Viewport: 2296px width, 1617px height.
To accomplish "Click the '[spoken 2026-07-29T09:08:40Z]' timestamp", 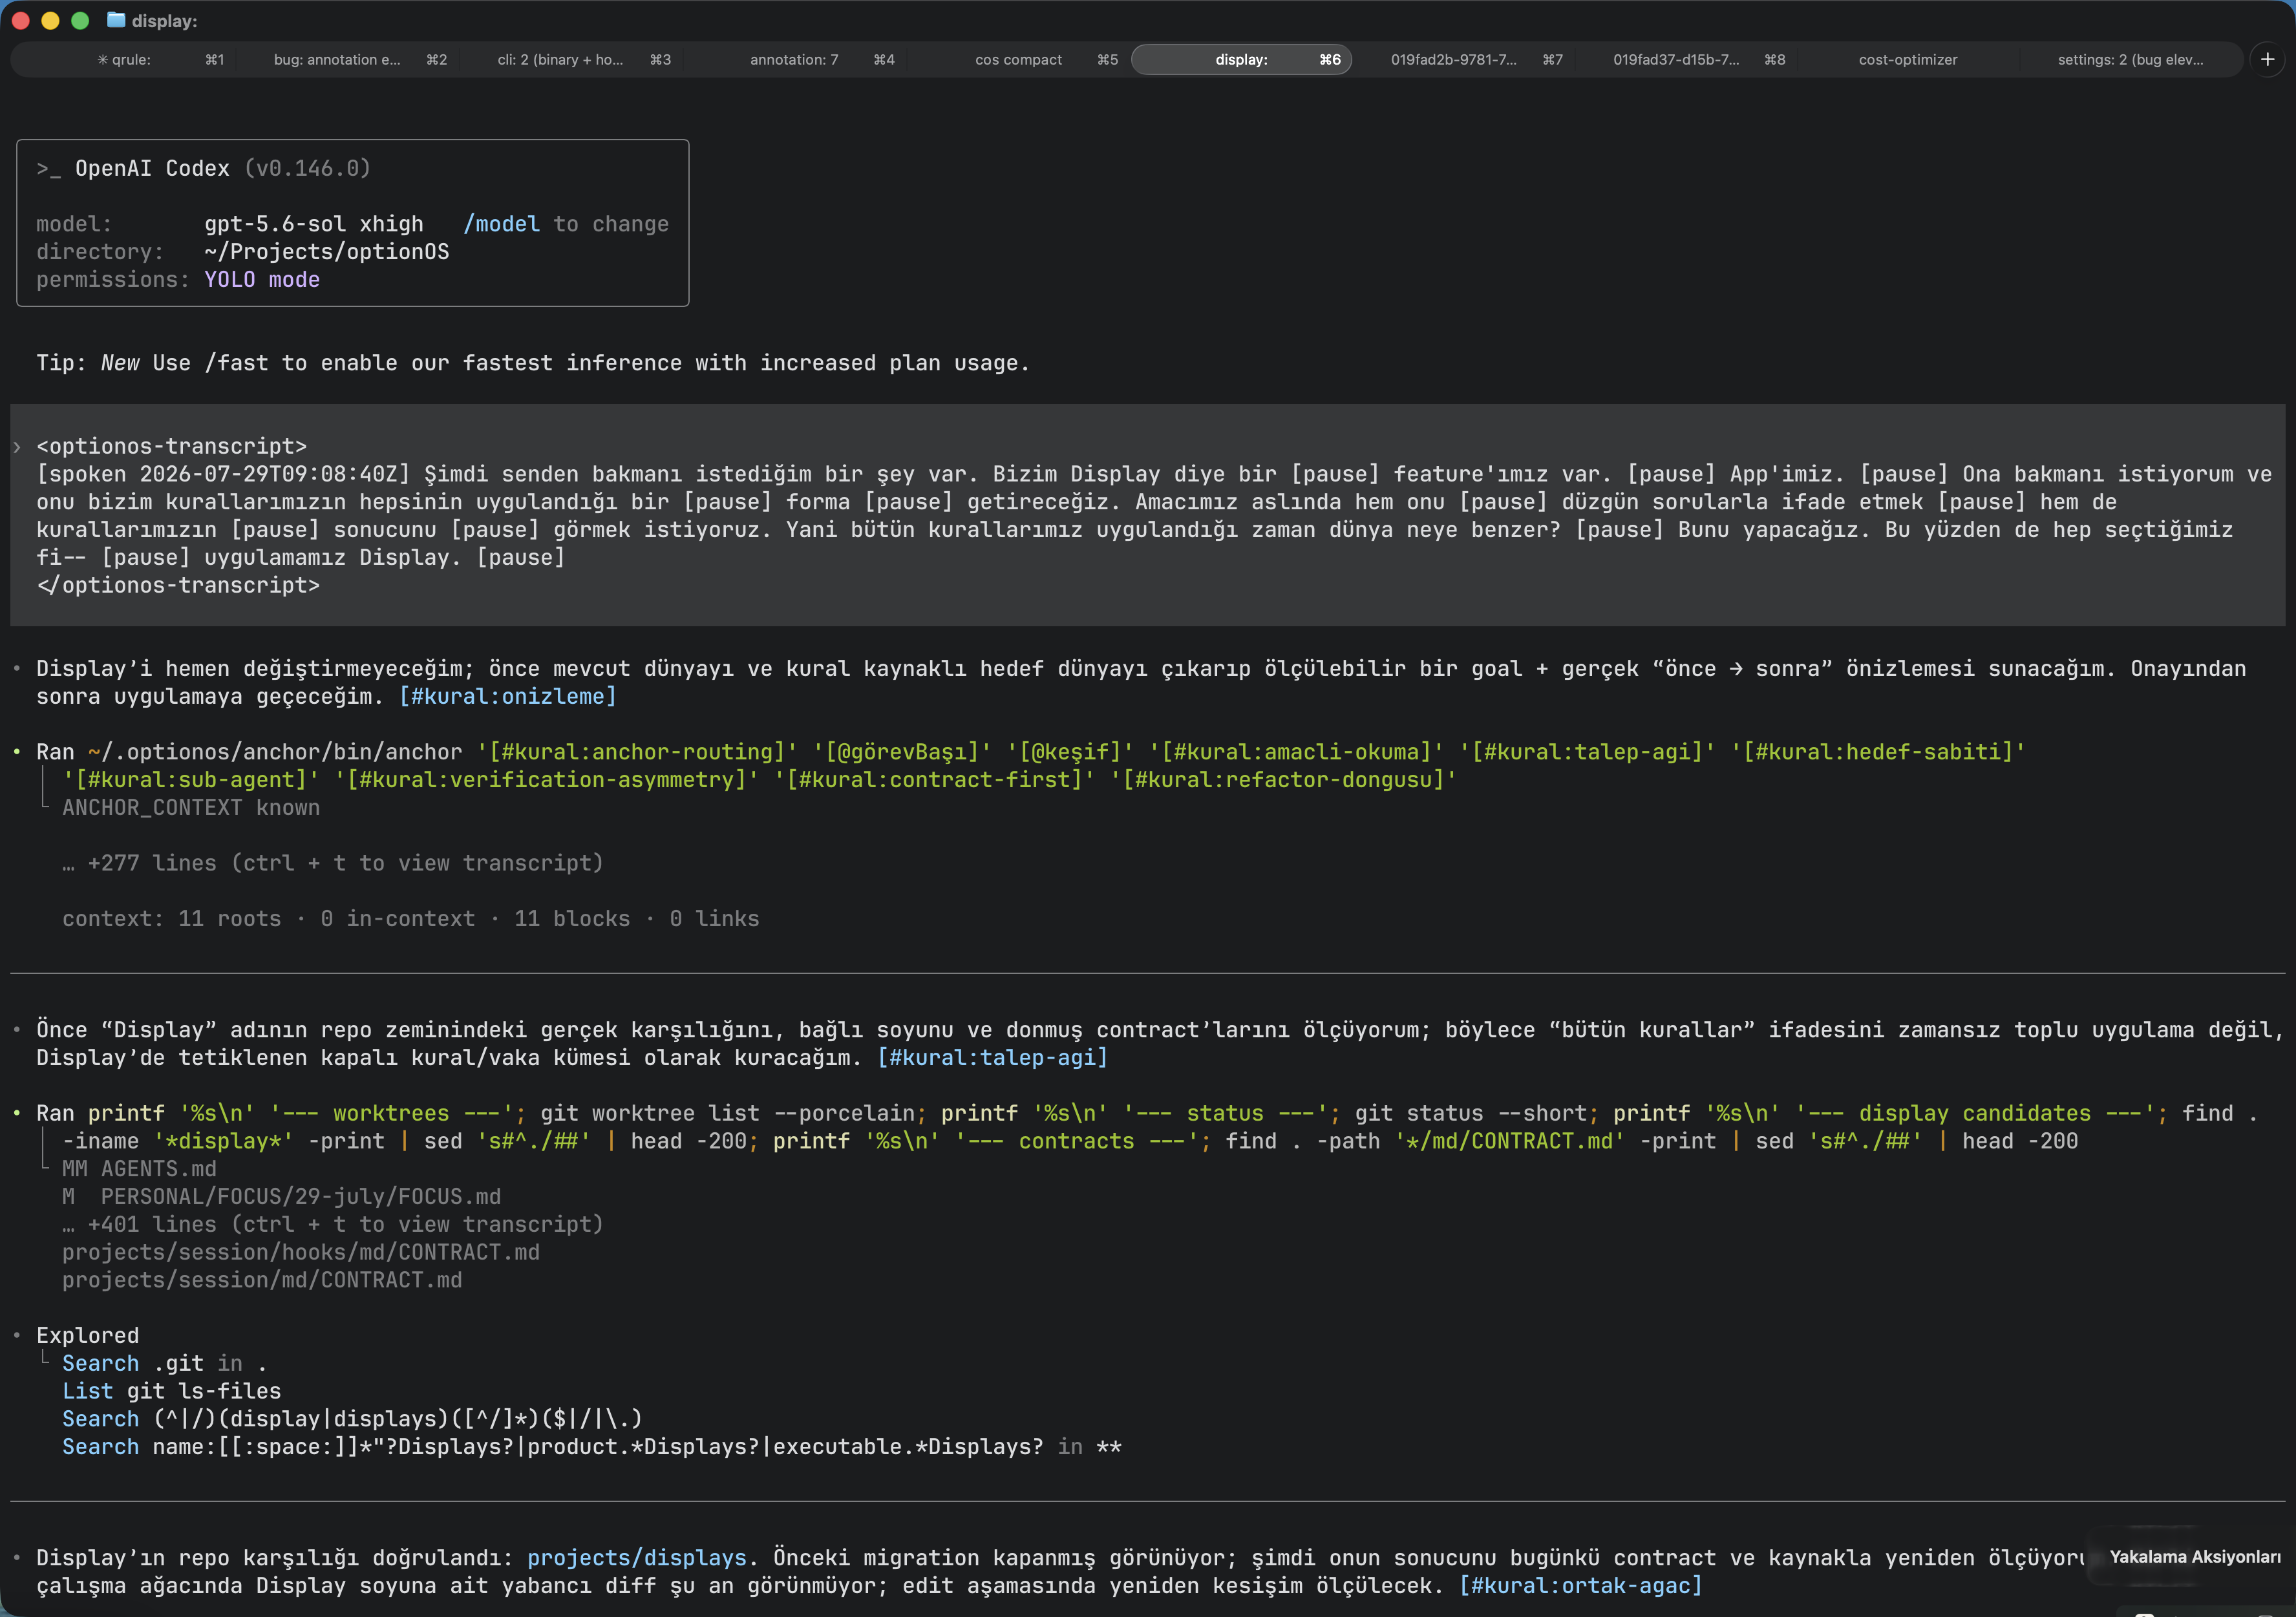I will (x=223, y=474).
